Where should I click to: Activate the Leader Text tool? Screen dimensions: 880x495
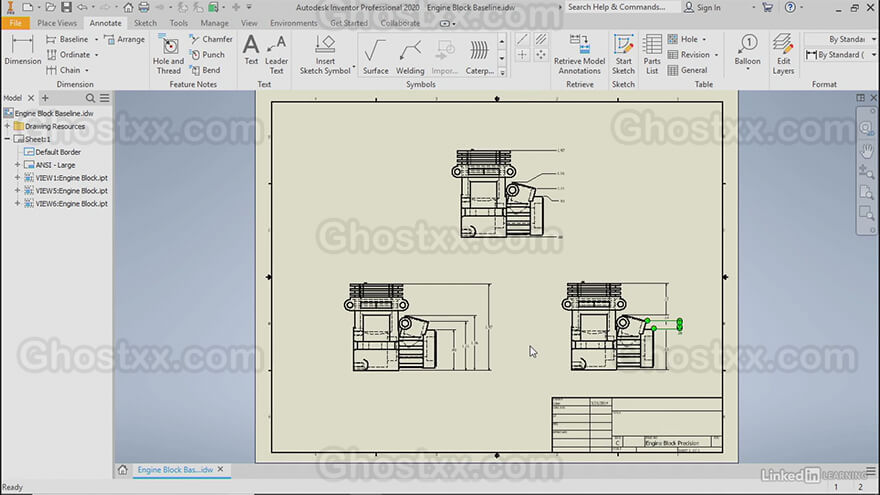[276, 54]
